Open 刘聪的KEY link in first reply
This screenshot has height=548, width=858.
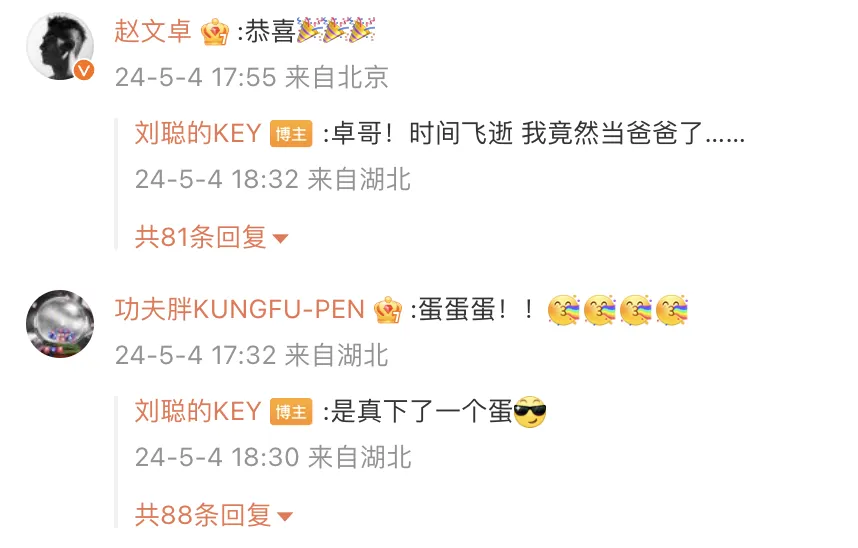point(198,134)
